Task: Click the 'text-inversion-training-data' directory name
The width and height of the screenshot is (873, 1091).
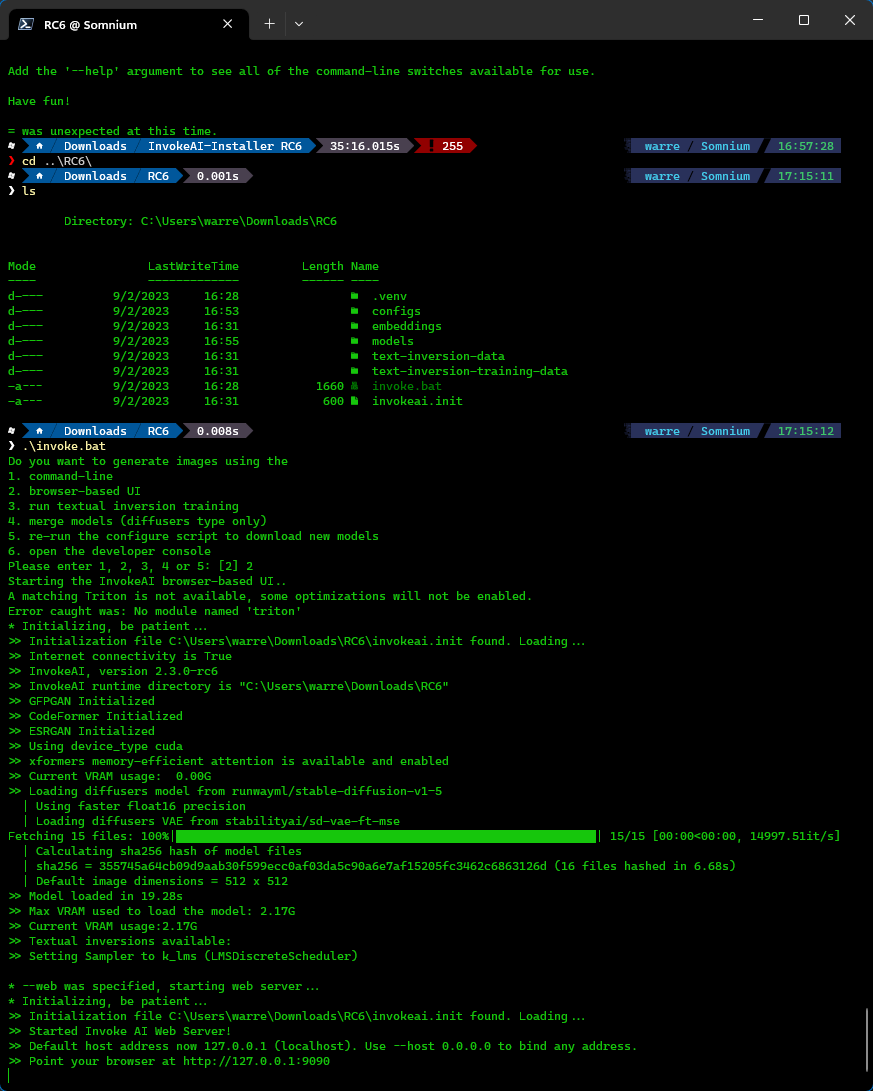Action: [470, 371]
